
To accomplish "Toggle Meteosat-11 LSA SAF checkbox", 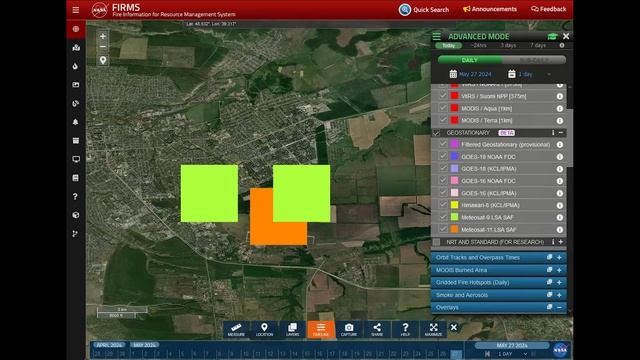I will (x=443, y=229).
